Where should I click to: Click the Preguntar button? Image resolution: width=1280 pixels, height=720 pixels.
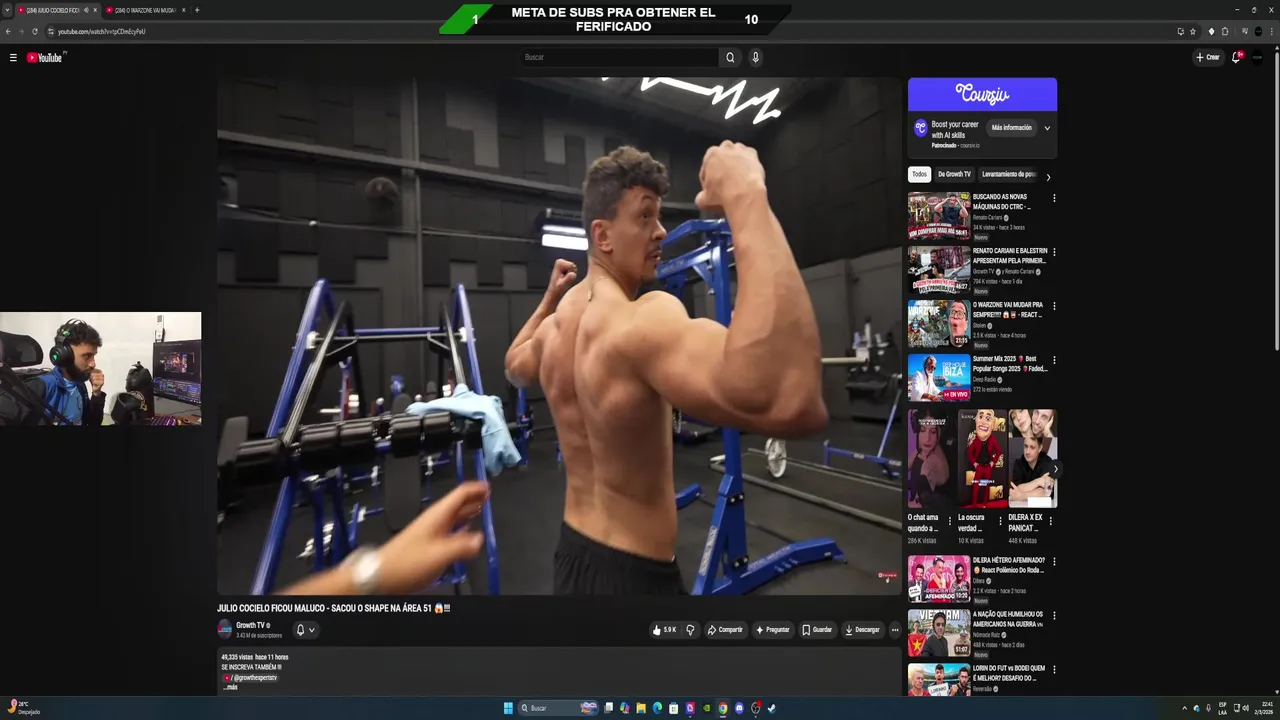[x=773, y=630]
